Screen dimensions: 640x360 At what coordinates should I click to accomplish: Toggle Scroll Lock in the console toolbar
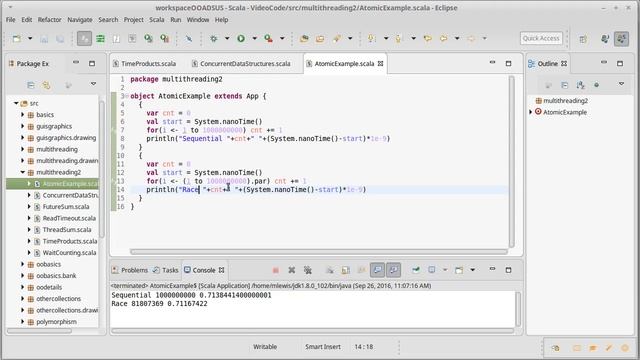pyautogui.click(x=345, y=270)
